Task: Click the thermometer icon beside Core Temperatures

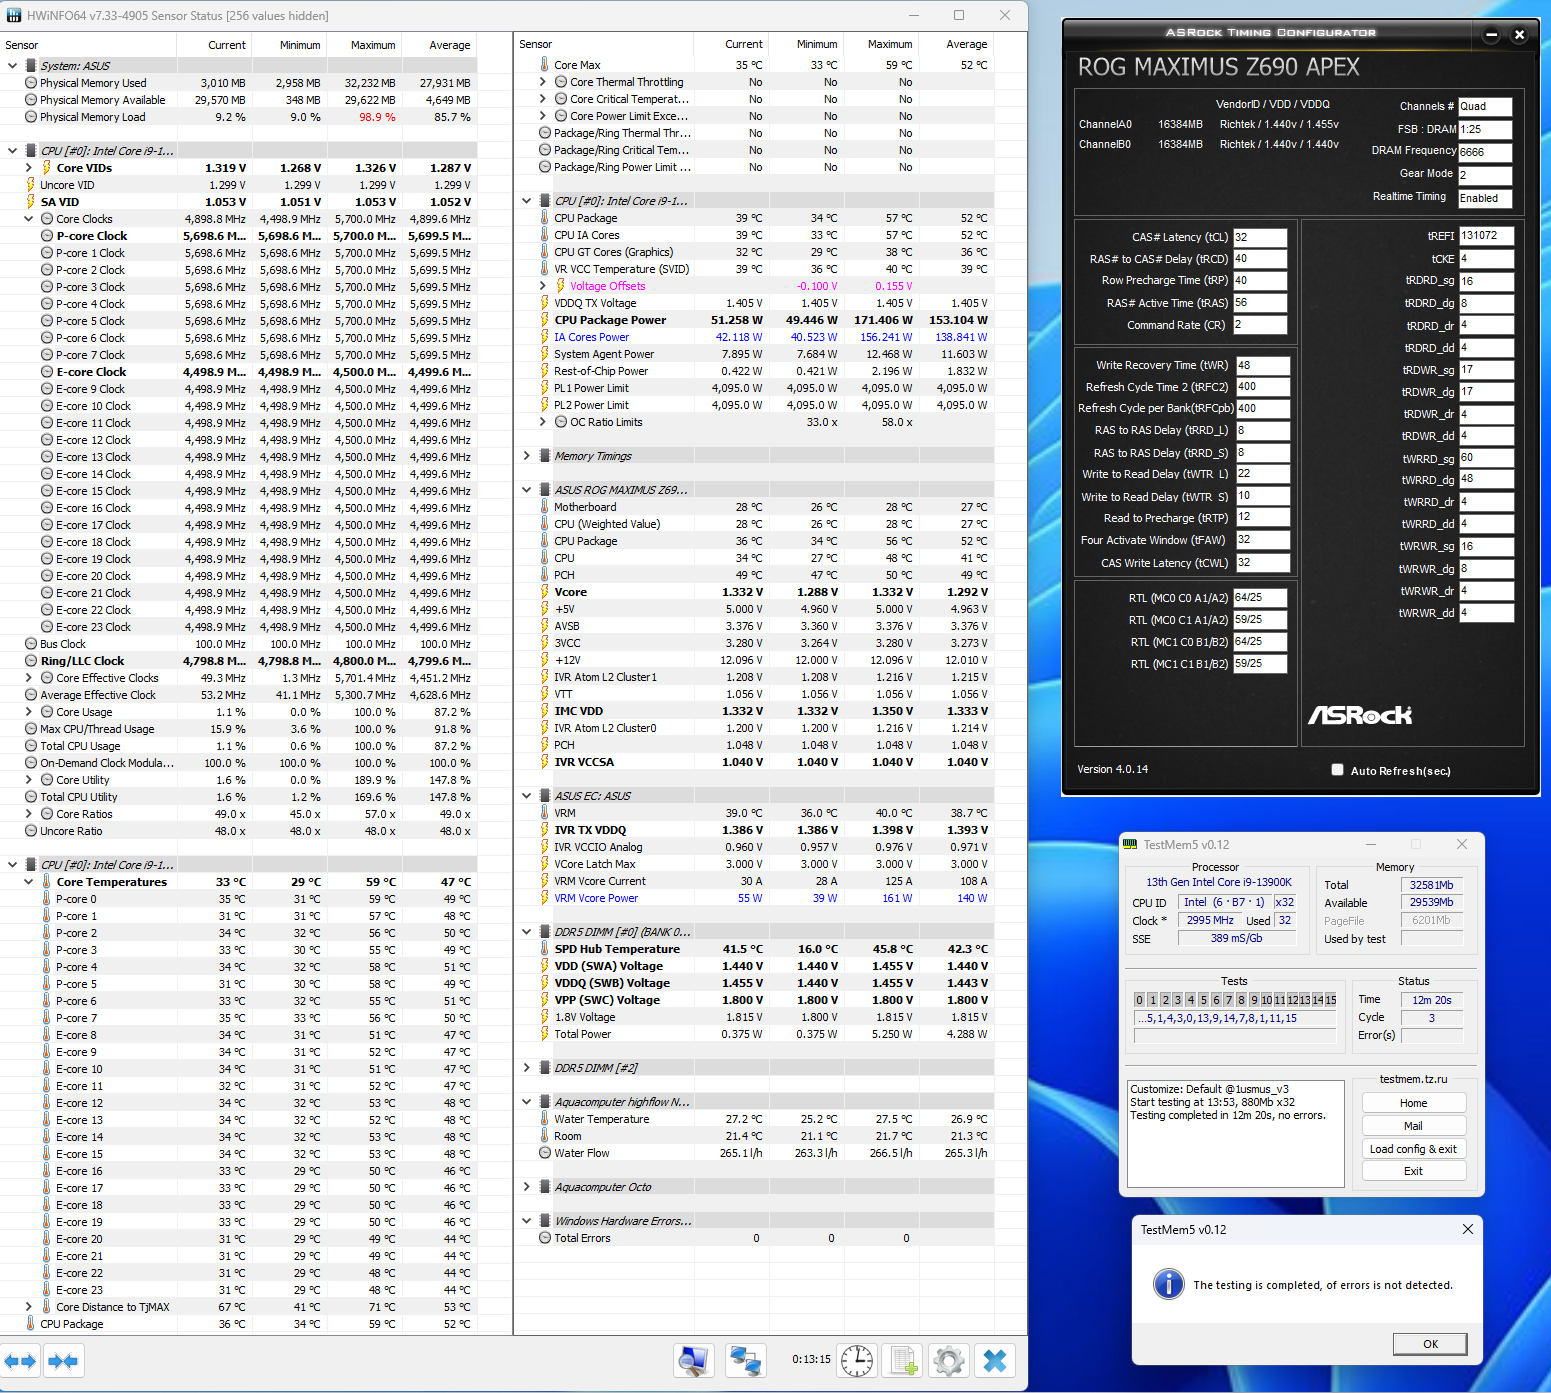Action: tap(46, 882)
